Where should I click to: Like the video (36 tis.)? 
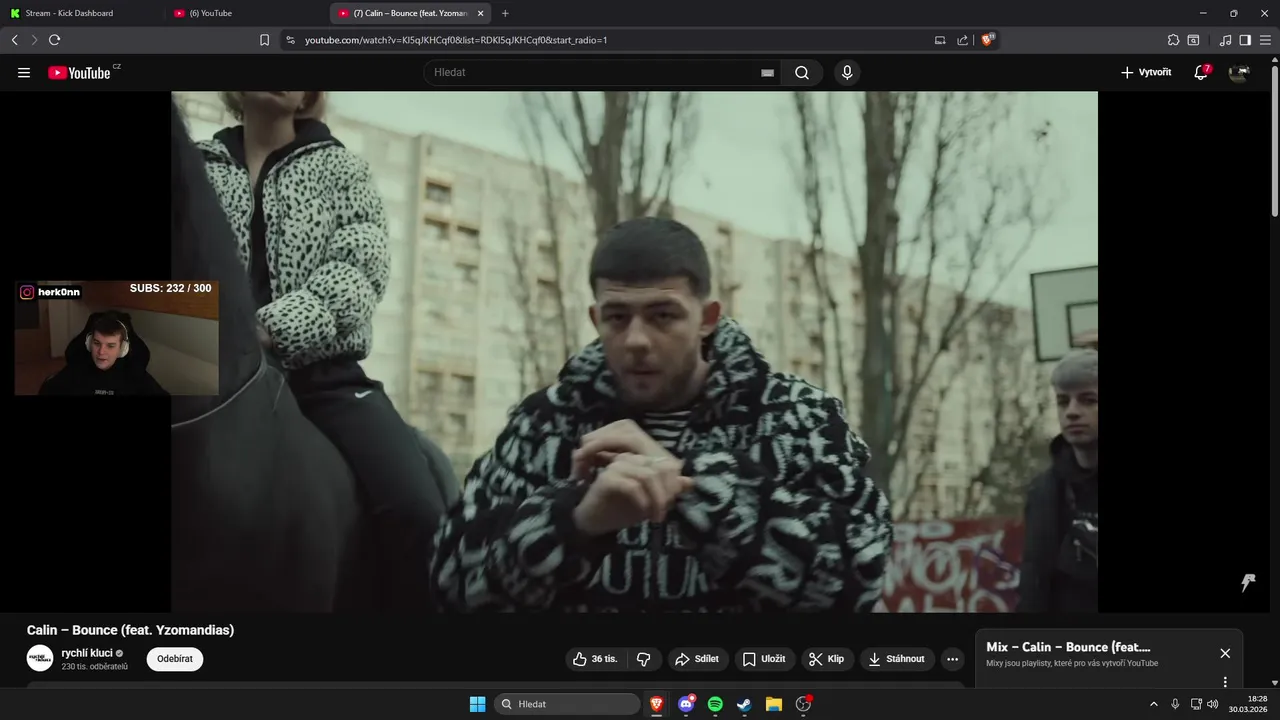click(596, 659)
